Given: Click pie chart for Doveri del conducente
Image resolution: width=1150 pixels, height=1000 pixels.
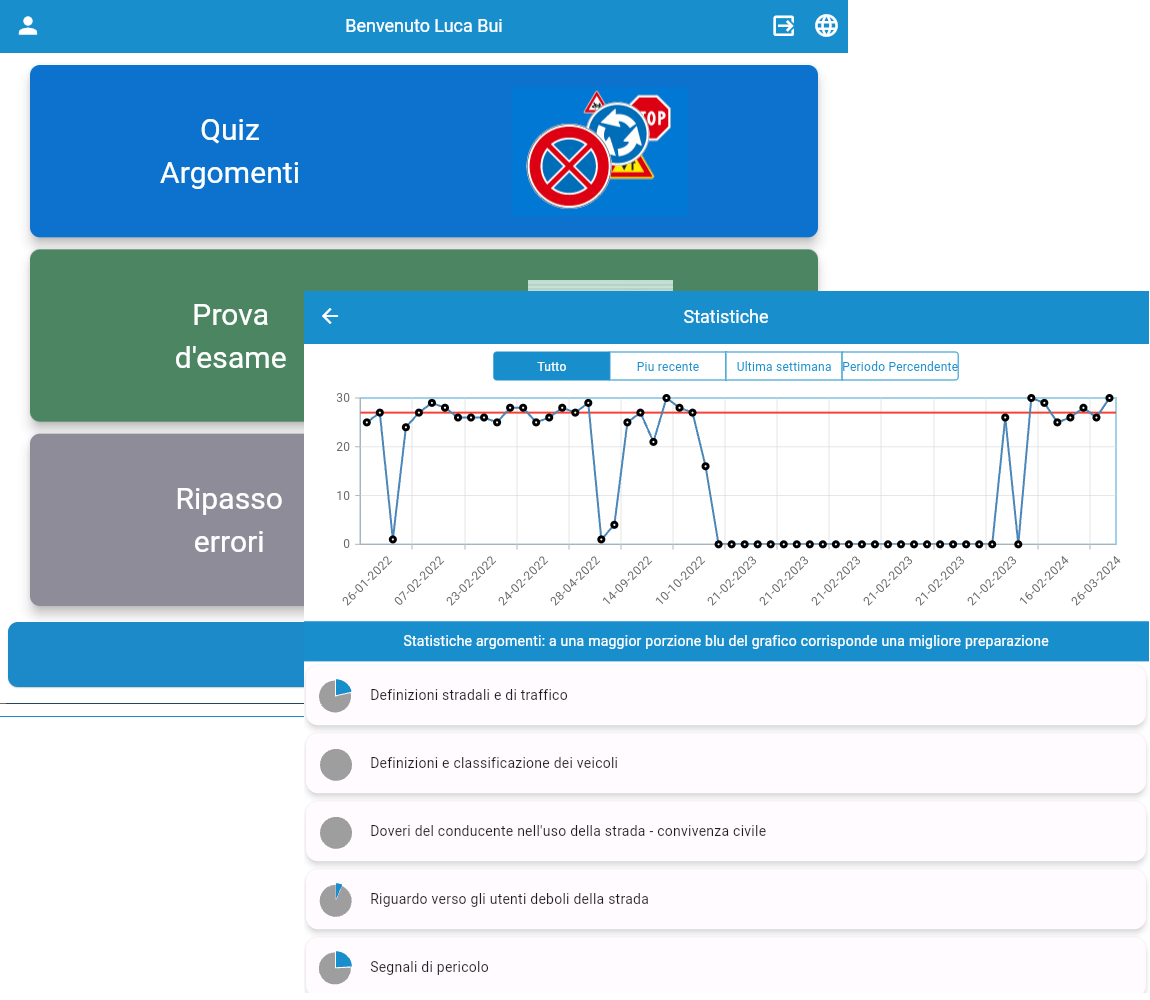Looking at the screenshot, I should 335,832.
